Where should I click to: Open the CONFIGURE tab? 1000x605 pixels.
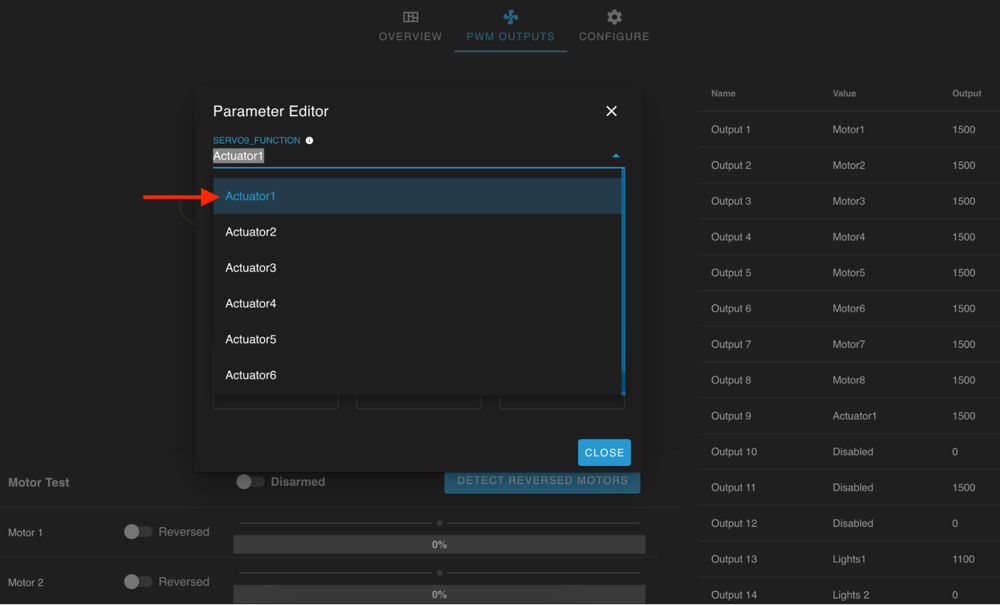[x=613, y=36]
